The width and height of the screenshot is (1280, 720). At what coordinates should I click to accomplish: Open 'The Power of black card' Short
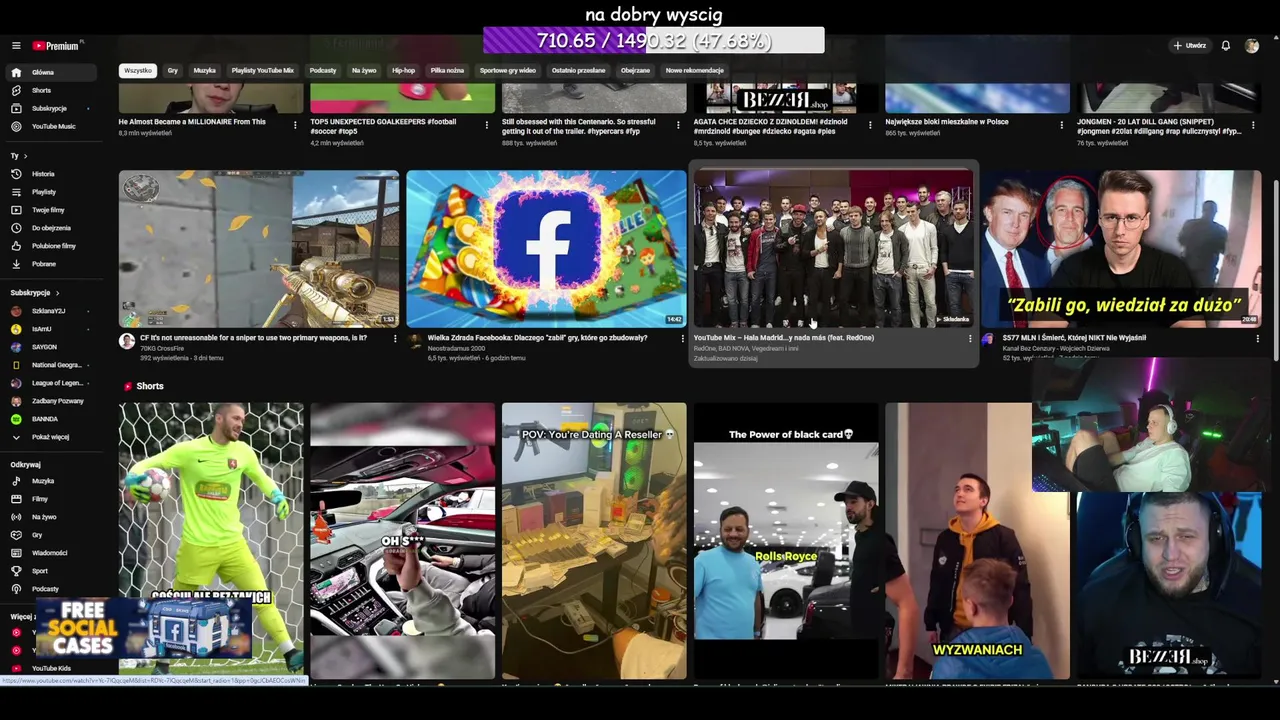tap(786, 541)
